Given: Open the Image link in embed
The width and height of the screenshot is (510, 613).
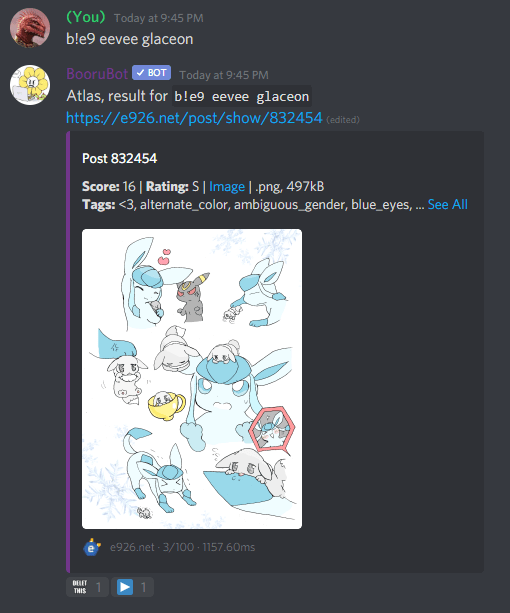Looking at the screenshot, I should pos(227,186).
